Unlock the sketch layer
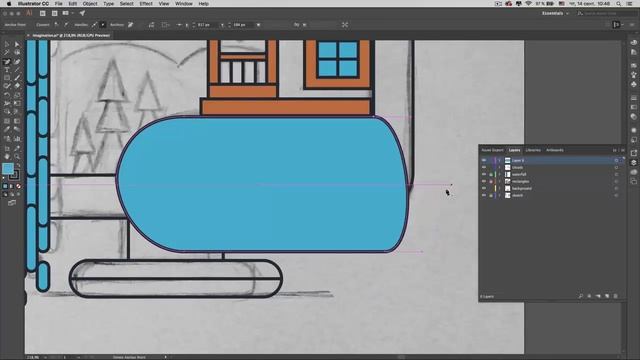This screenshot has height=360, width=640. pos(491,195)
